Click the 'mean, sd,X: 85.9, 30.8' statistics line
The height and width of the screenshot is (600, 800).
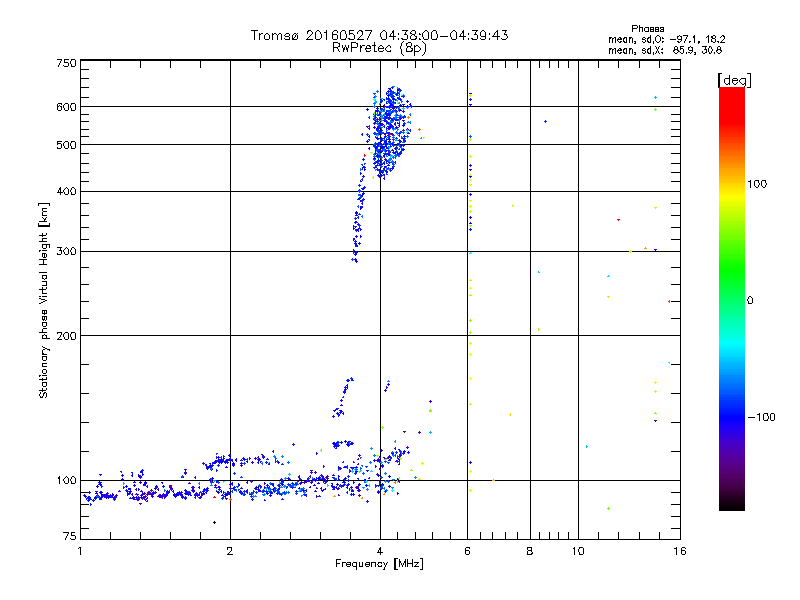point(665,50)
